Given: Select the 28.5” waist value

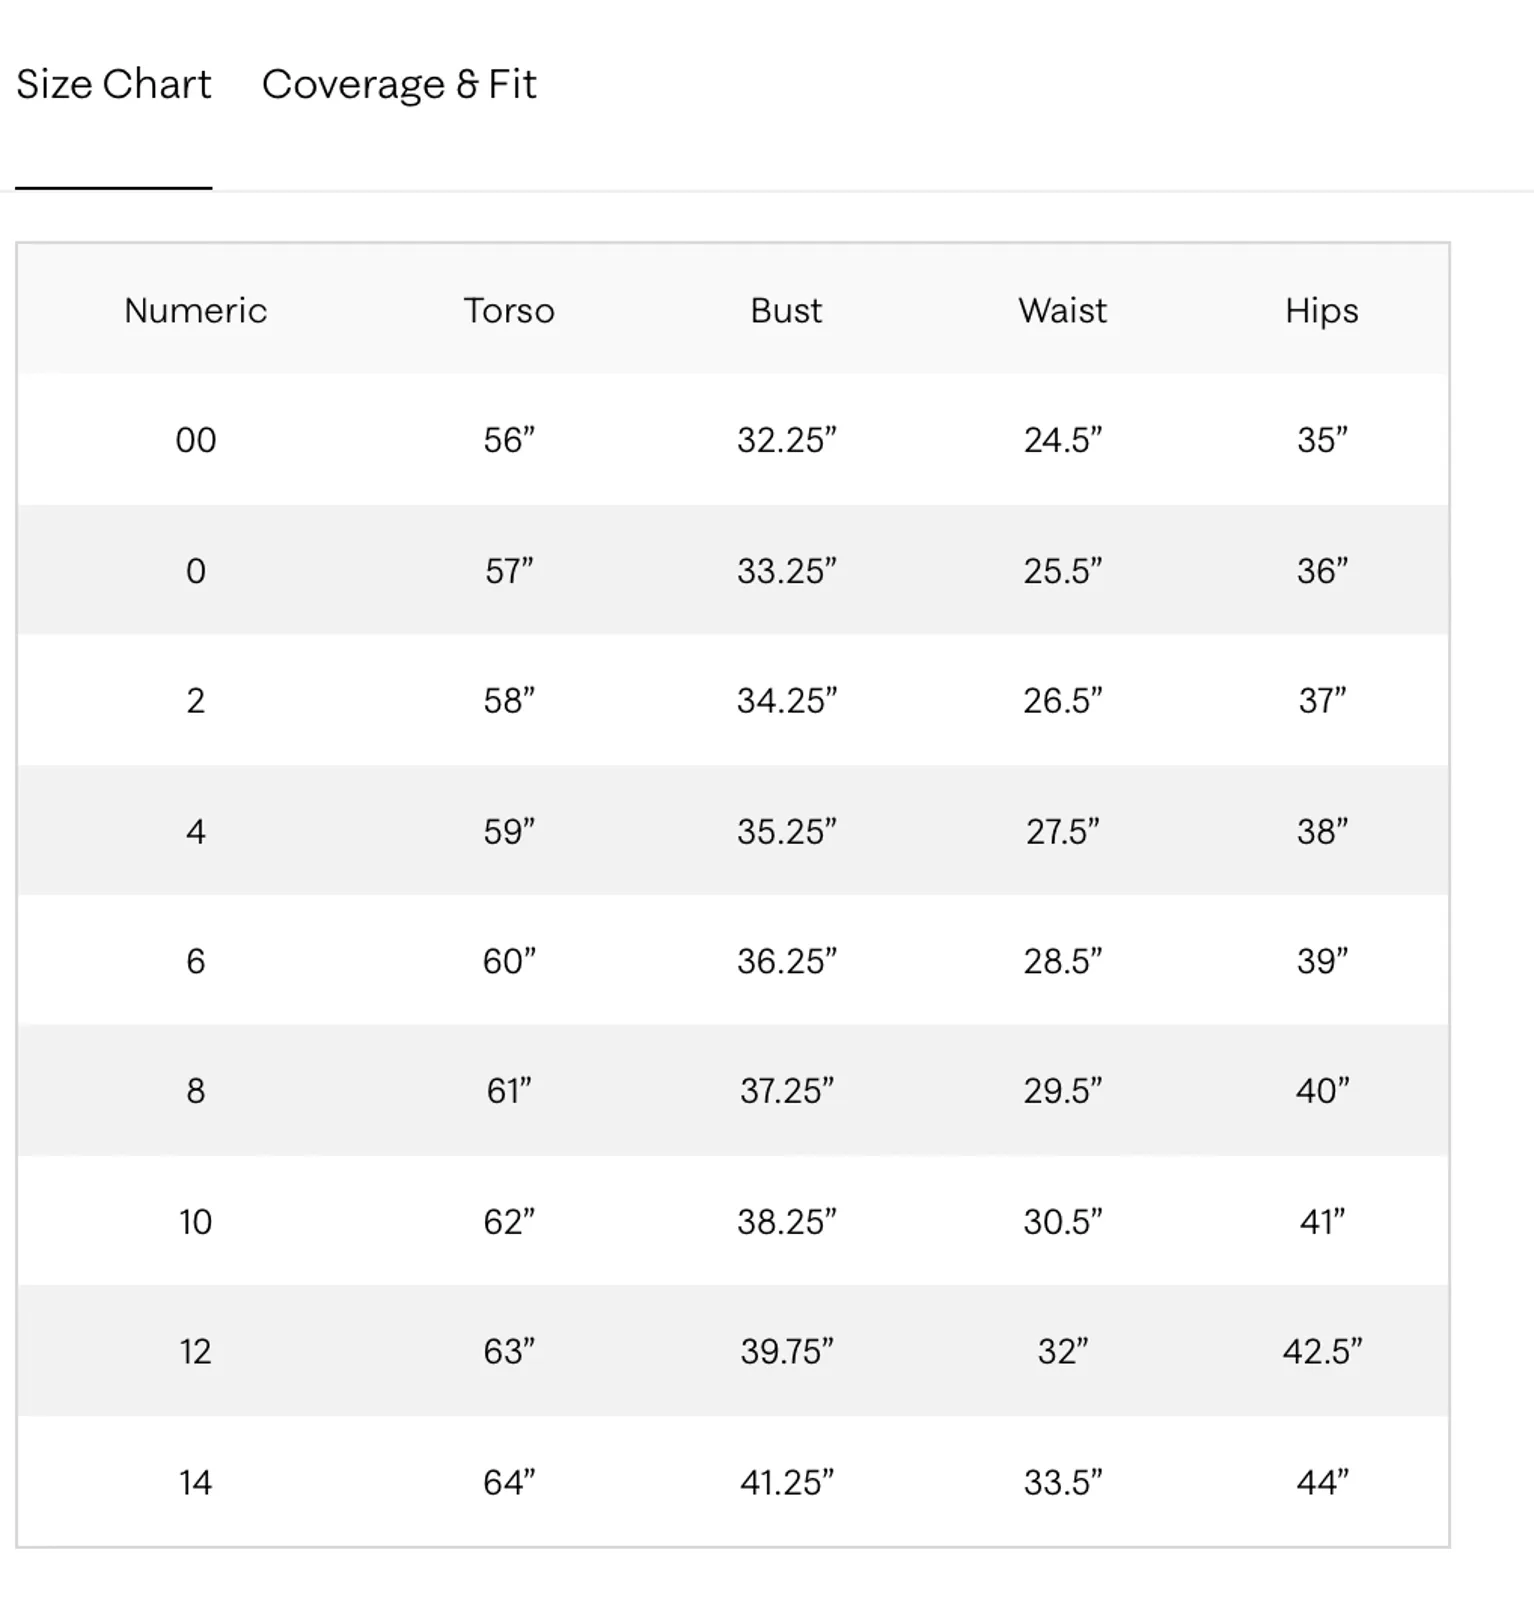Looking at the screenshot, I should (x=1063, y=961).
